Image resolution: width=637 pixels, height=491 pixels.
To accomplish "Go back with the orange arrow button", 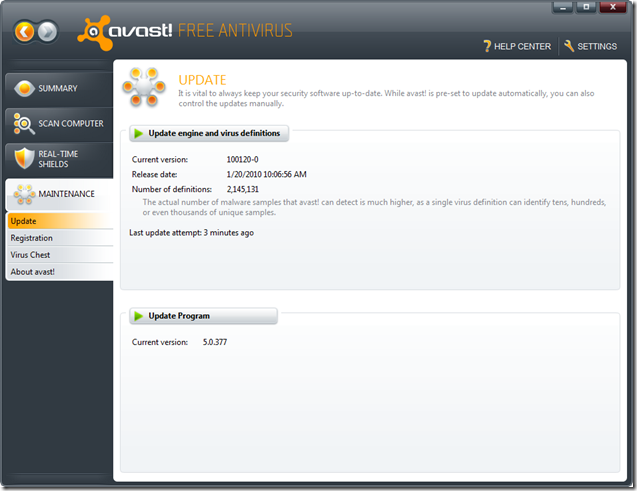I will point(25,32).
